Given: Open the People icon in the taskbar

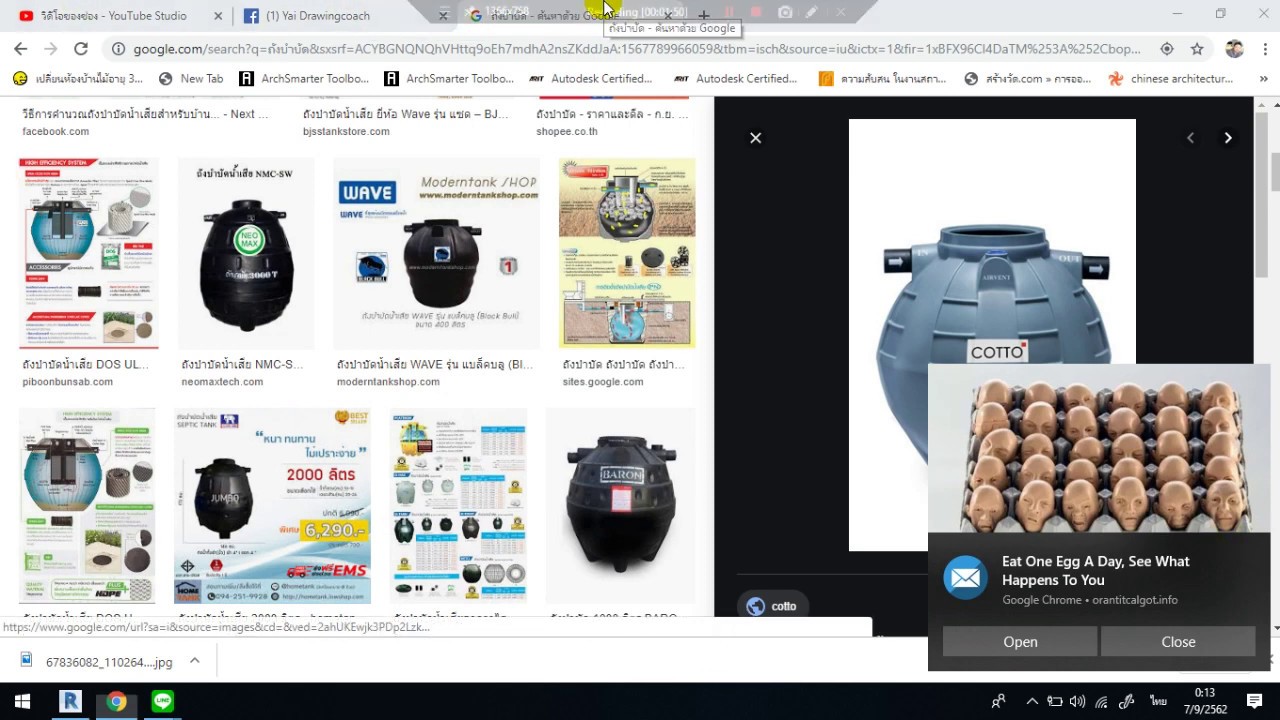Looking at the screenshot, I should (x=998, y=701).
